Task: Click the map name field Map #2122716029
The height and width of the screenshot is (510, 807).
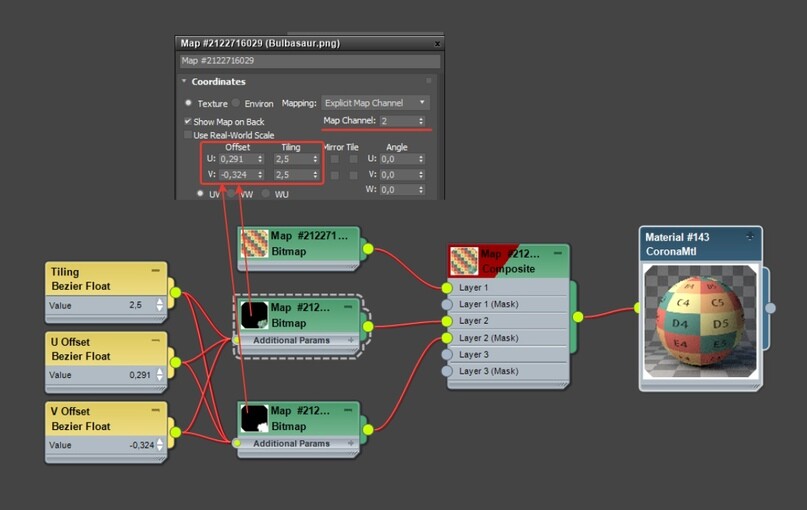Action: 310,61
